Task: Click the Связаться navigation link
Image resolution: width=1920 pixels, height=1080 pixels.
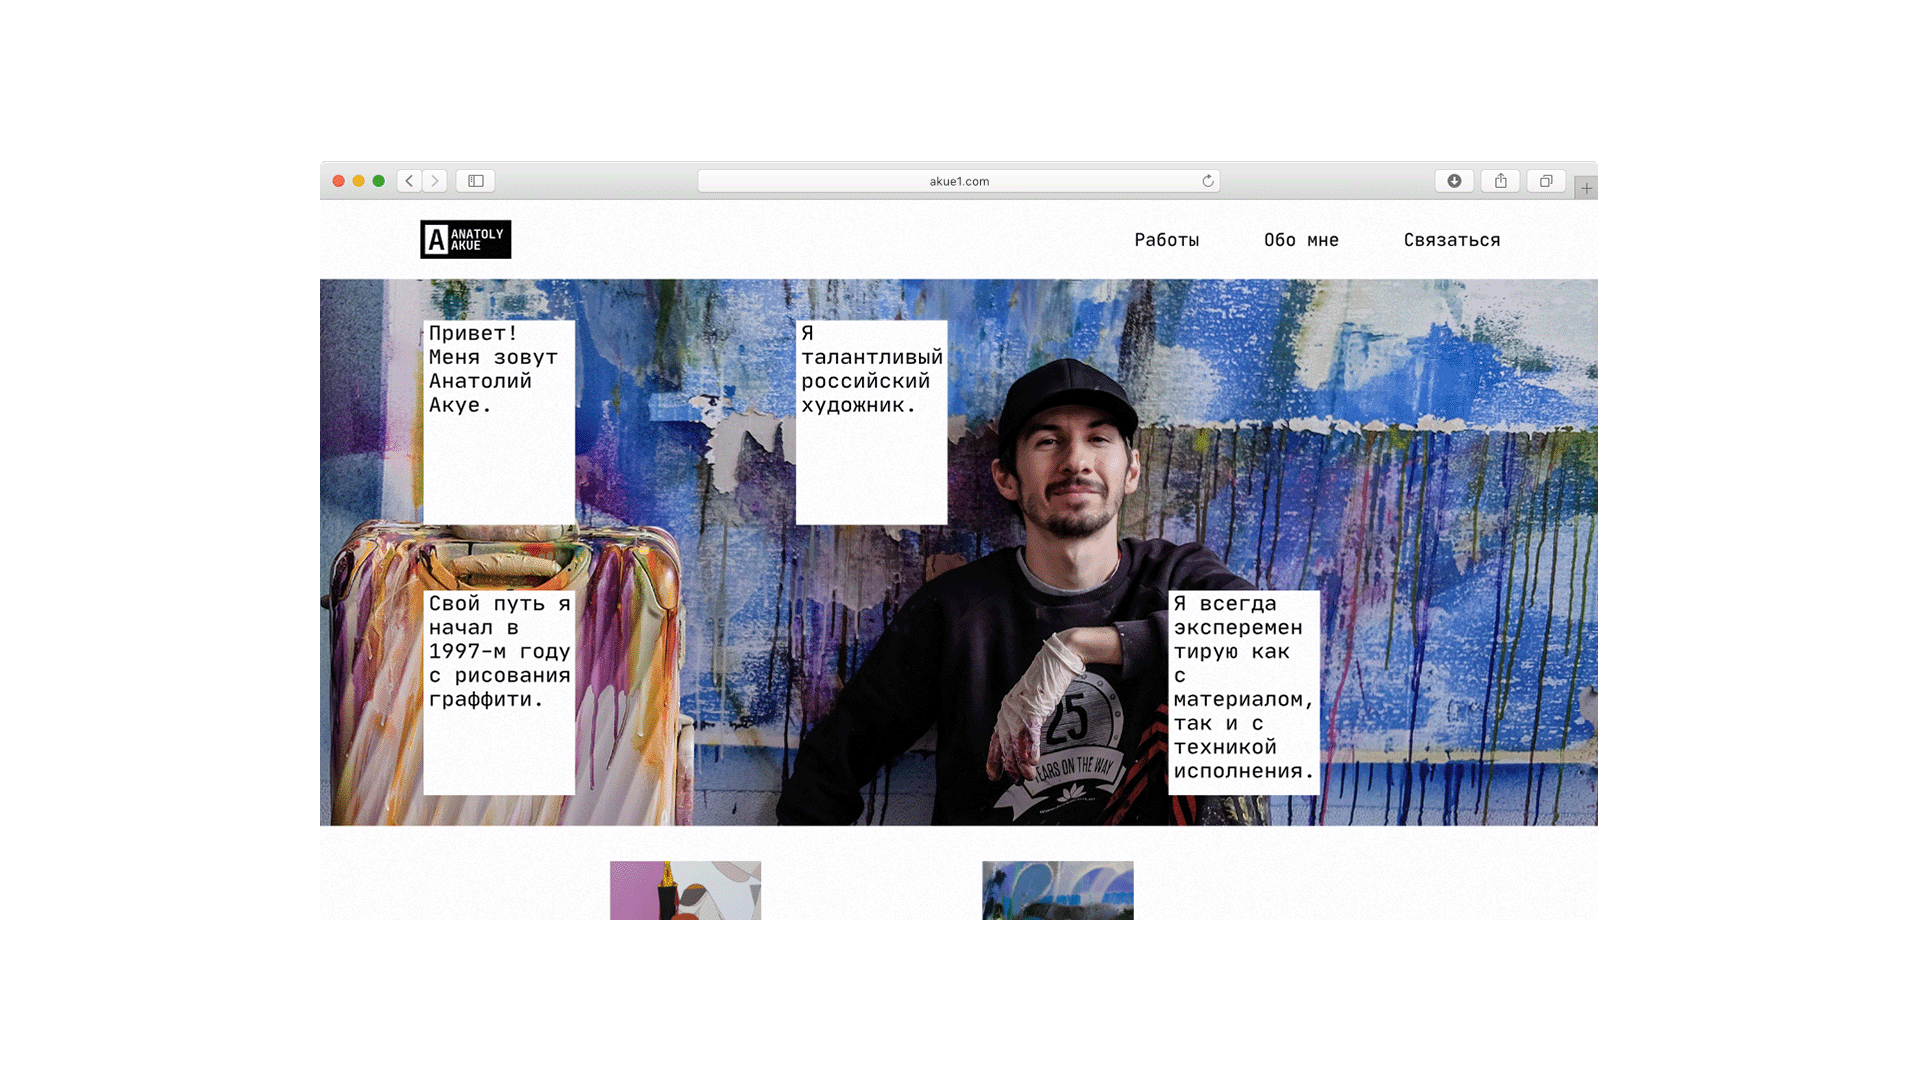Action: [x=1451, y=240]
